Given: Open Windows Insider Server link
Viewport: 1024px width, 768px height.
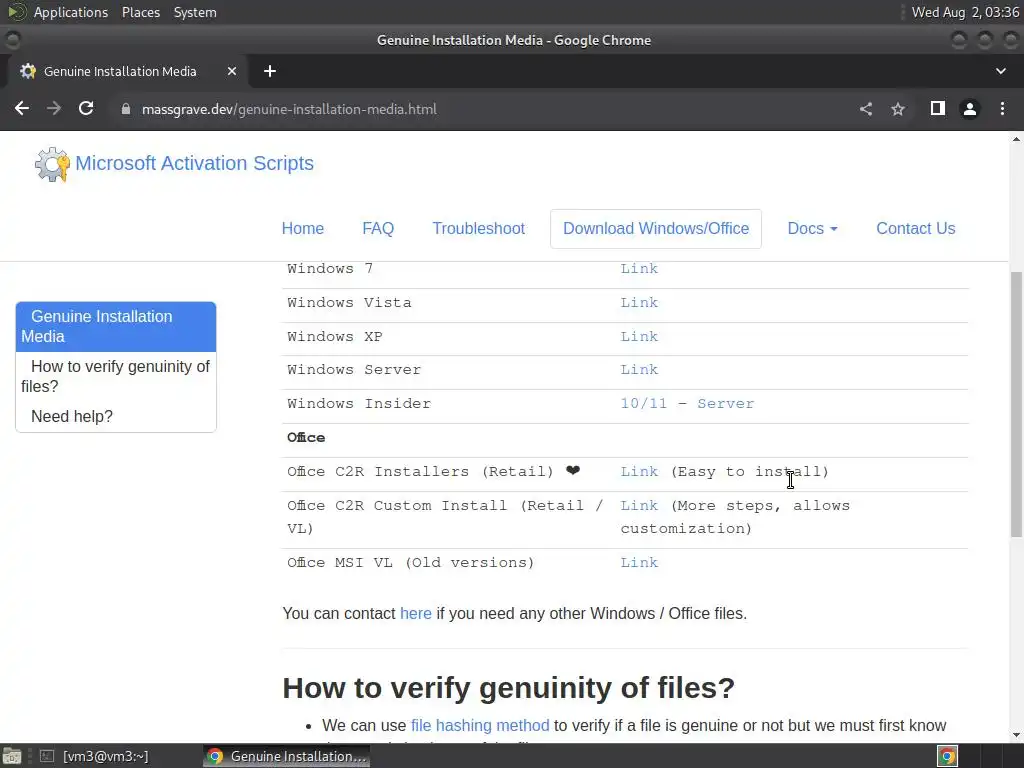Looking at the screenshot, I should tap(726, 404).
